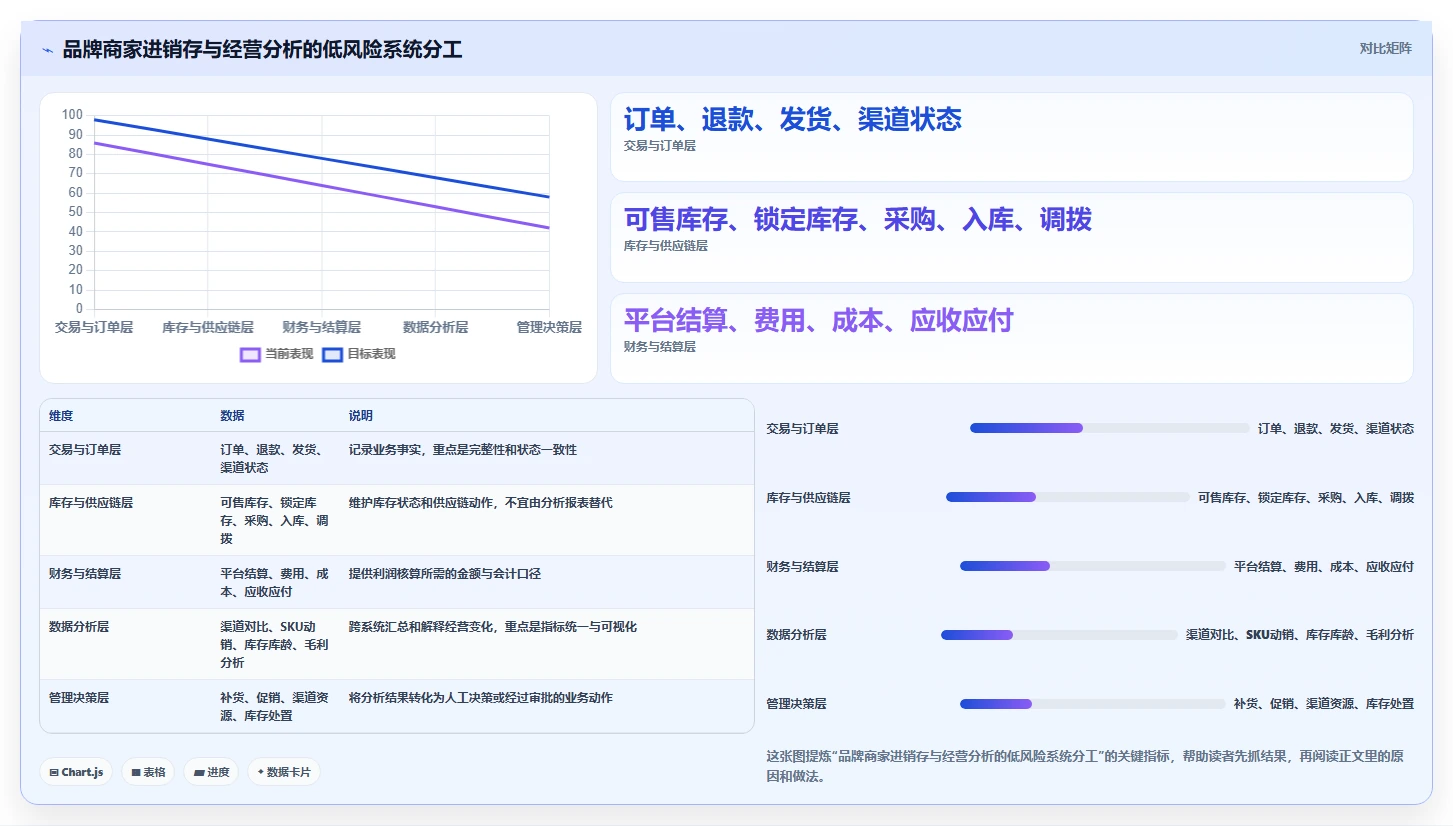Click the progress label 渠道对比、SKU动销、库存库龄、毛利分析
Image resolution: width=1453 pixels, height=826 pixels.
point(1300,635)
